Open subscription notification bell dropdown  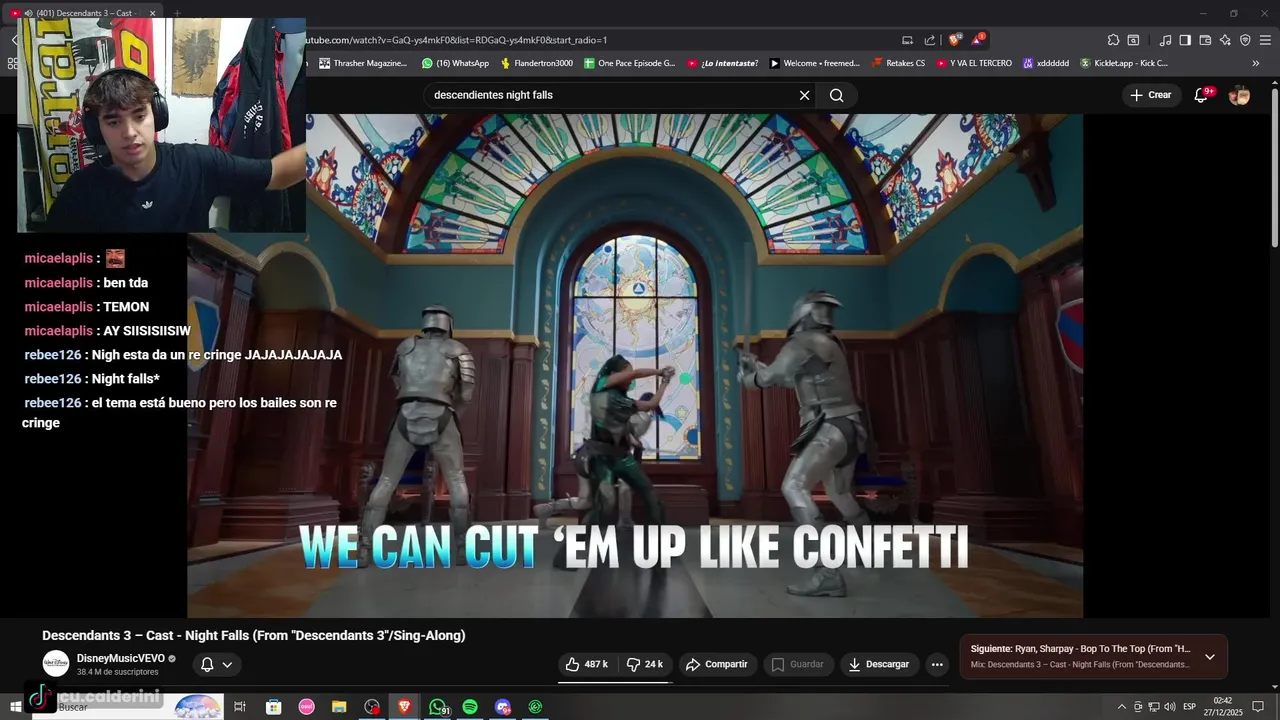point(217,664)
